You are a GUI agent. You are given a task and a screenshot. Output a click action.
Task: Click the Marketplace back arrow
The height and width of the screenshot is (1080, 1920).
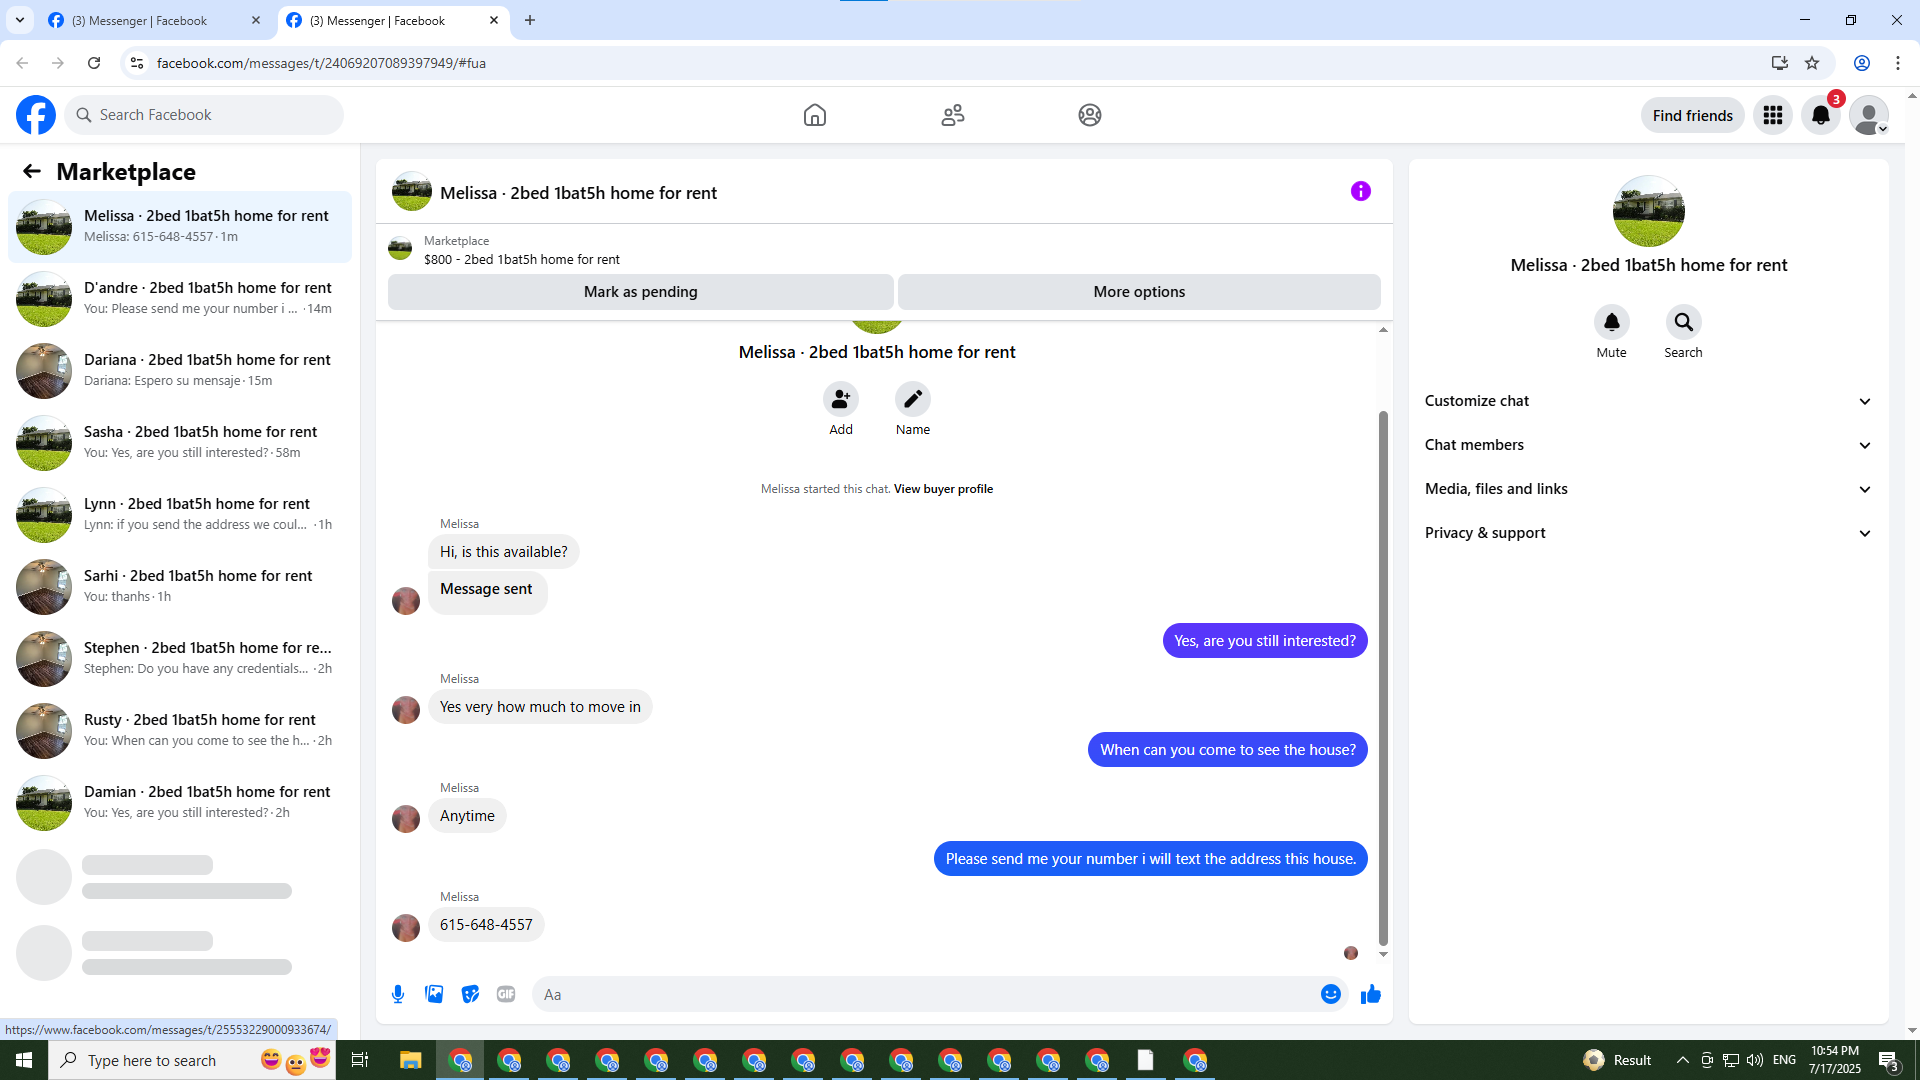[x=32, y=171]
